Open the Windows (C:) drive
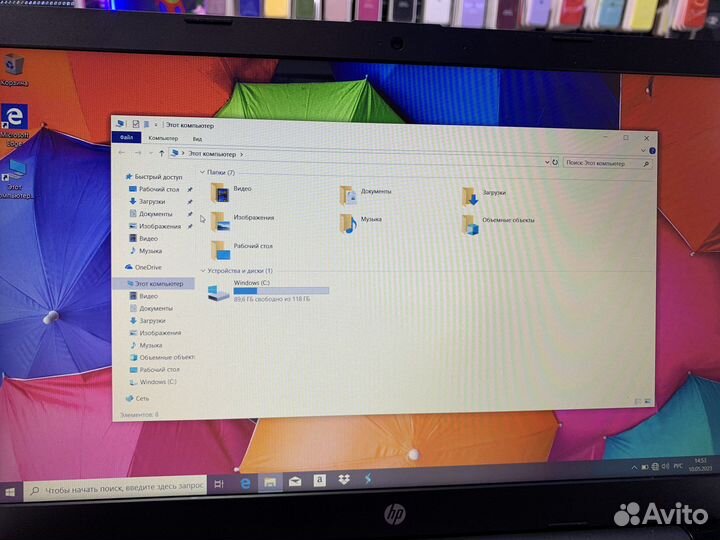720x540 pixels. coord(218,291)
